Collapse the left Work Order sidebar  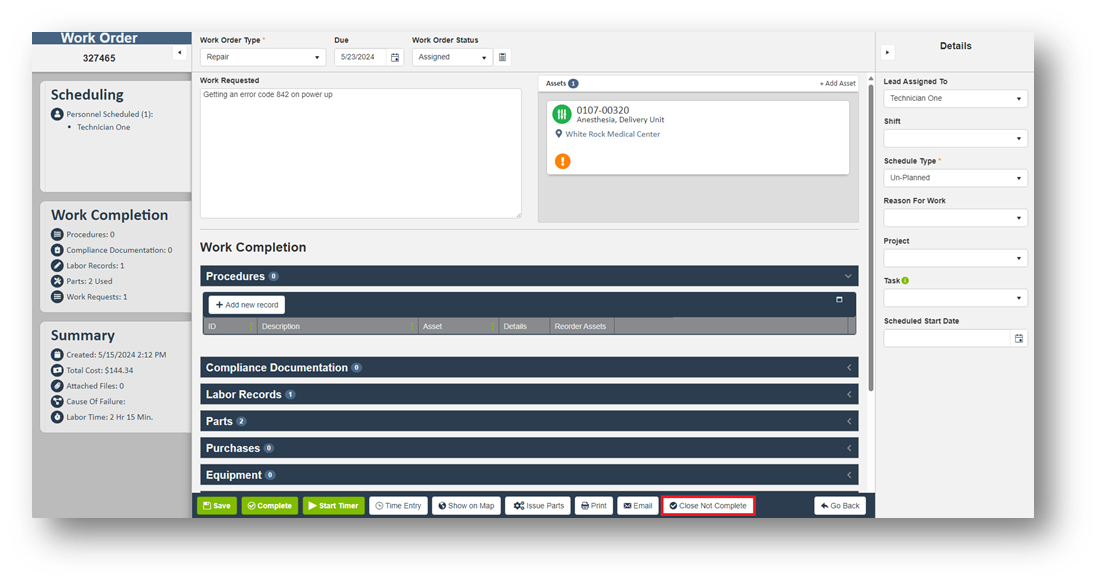tap(179, 52)
